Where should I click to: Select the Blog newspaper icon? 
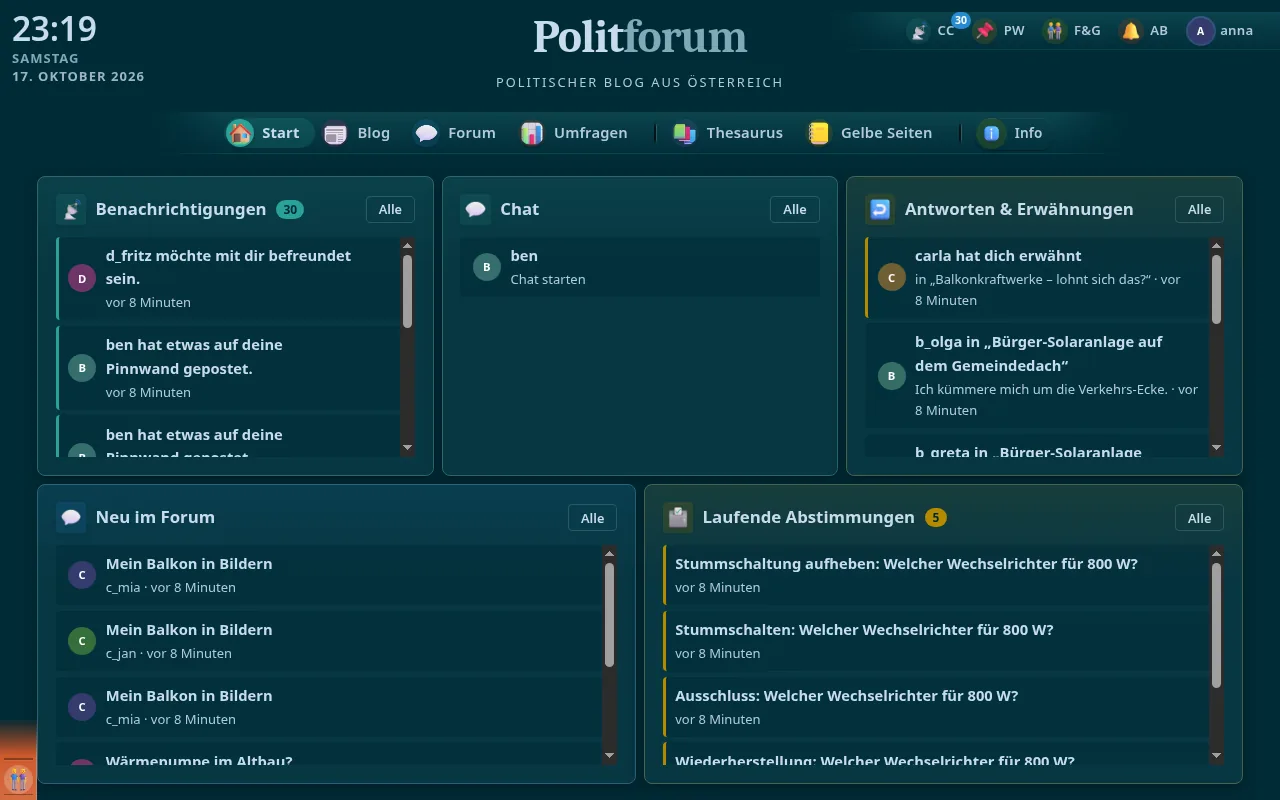coord(335,133)
